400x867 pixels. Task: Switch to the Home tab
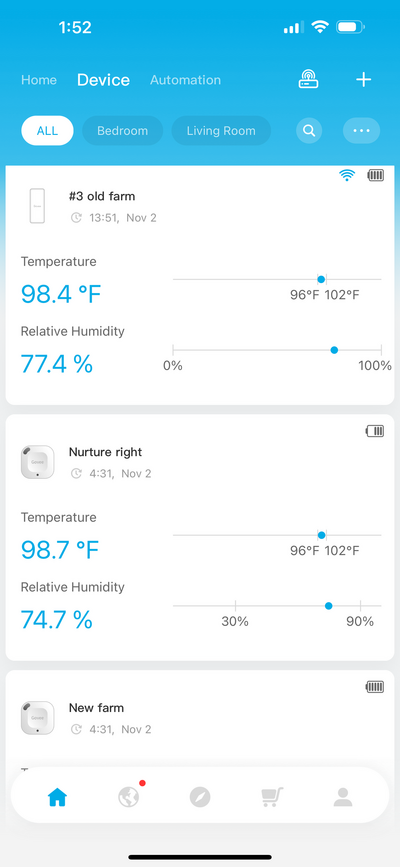(x=39, y=80)
